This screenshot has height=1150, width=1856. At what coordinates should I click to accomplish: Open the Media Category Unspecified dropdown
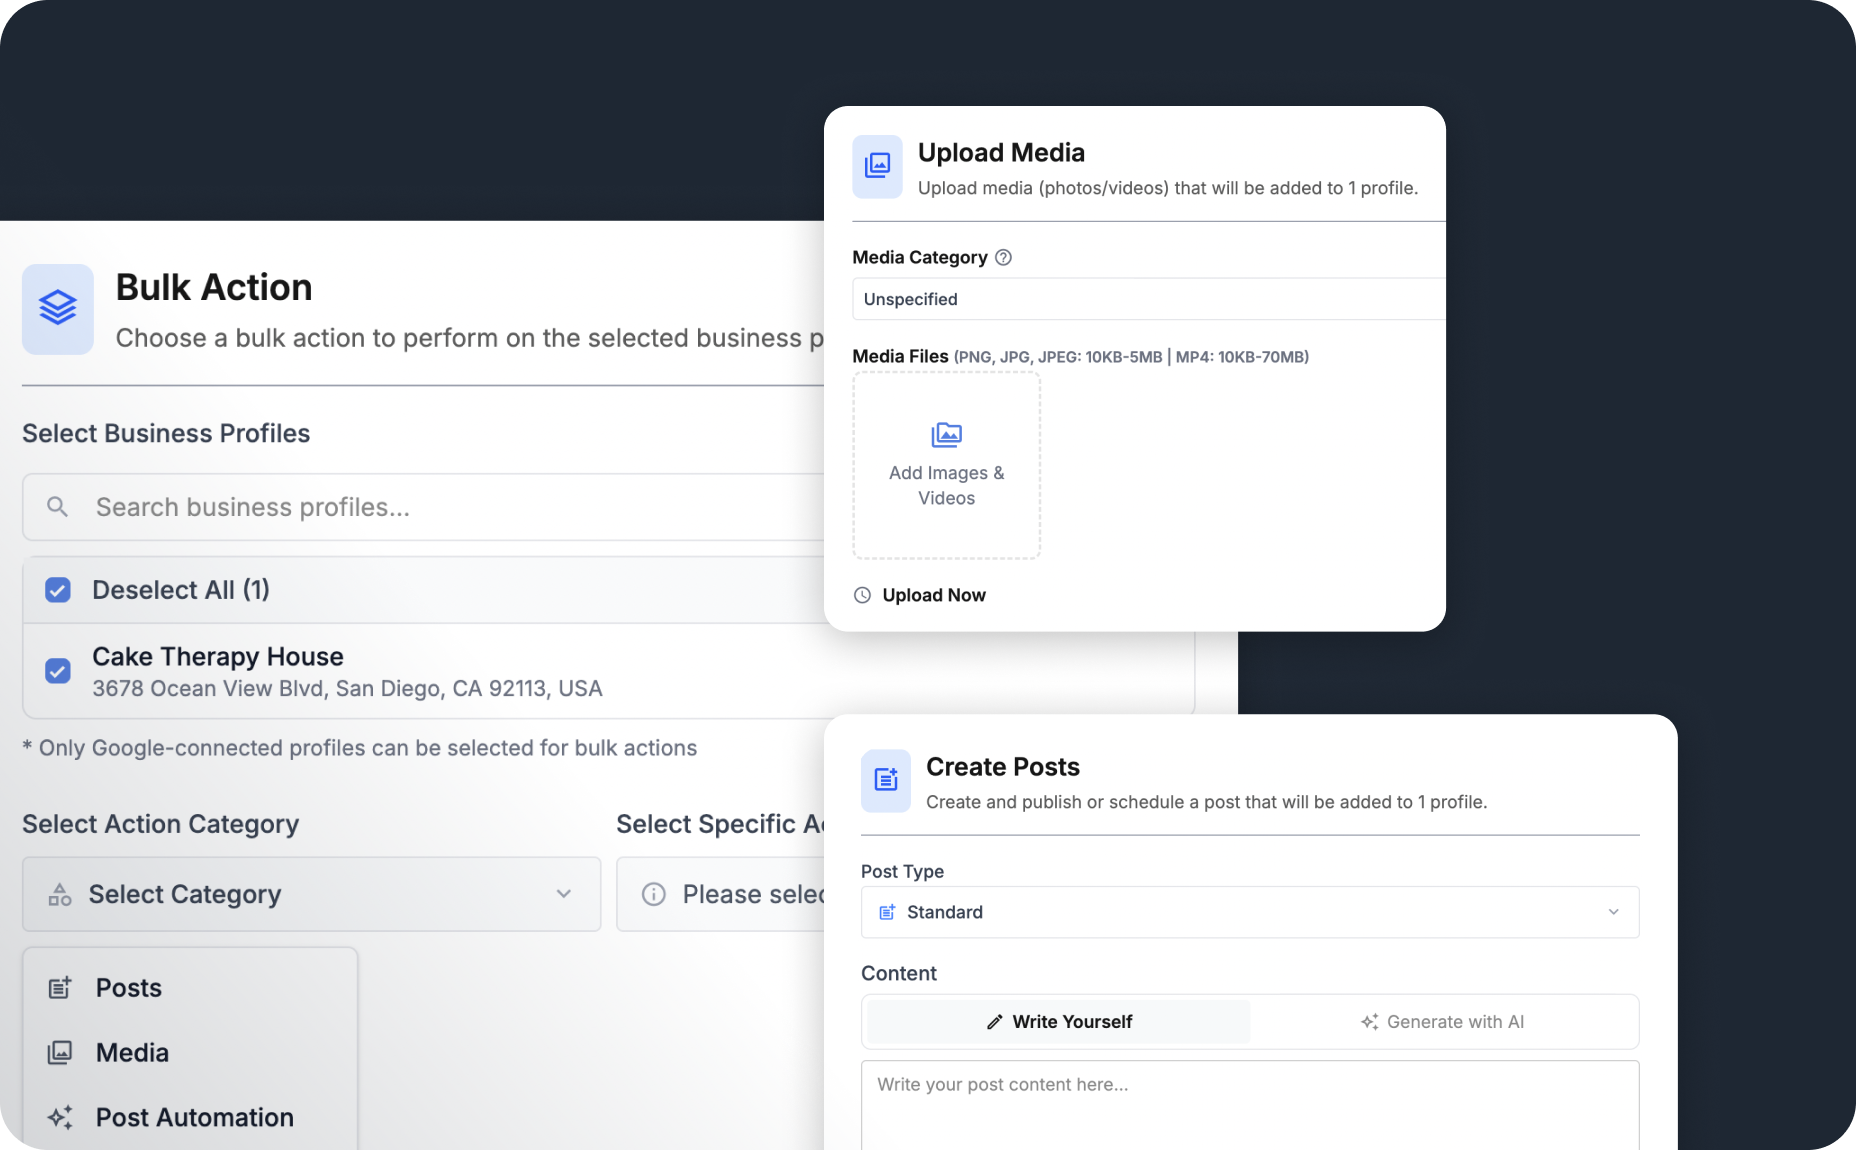(1148, 299)
